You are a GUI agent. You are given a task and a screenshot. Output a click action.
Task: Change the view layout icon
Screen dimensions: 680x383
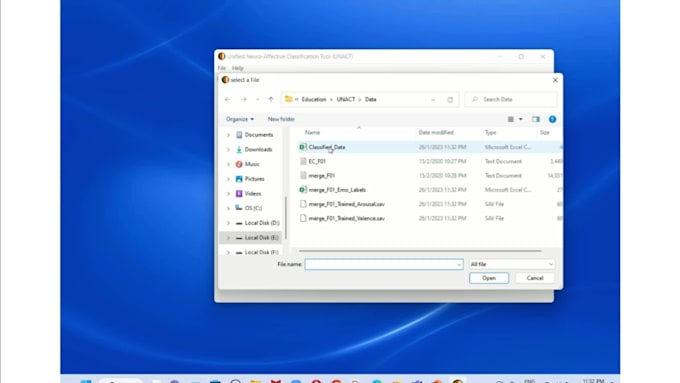tap(511, 119)
